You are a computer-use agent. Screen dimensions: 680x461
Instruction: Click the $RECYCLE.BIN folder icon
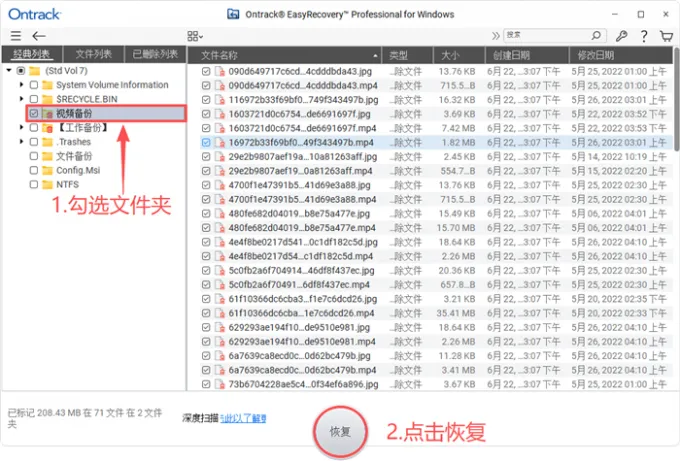tap(47, 99)
